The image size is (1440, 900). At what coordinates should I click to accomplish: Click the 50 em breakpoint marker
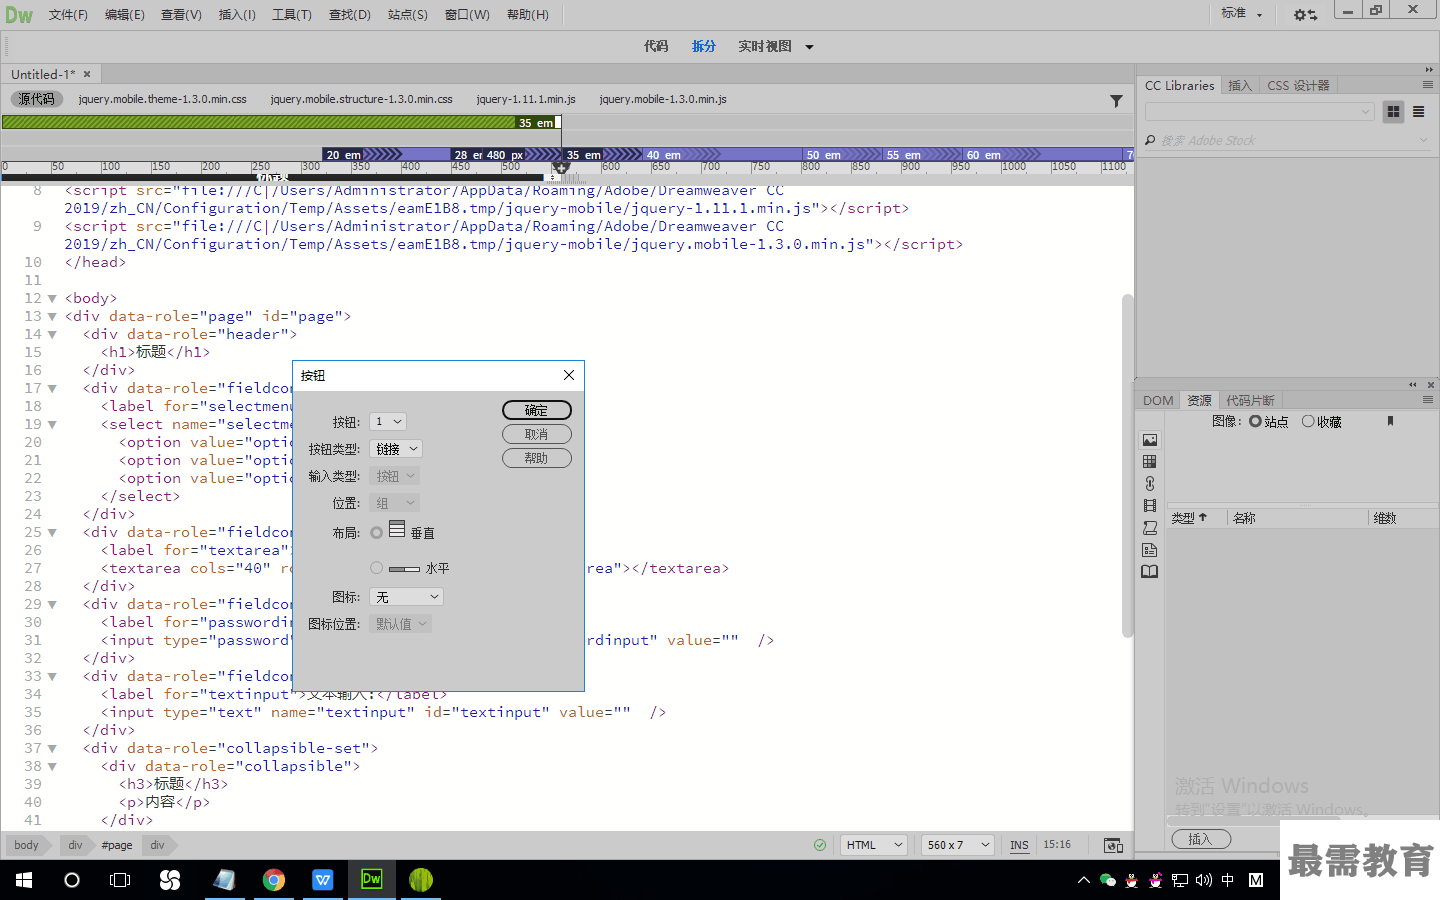pos(823,155)
